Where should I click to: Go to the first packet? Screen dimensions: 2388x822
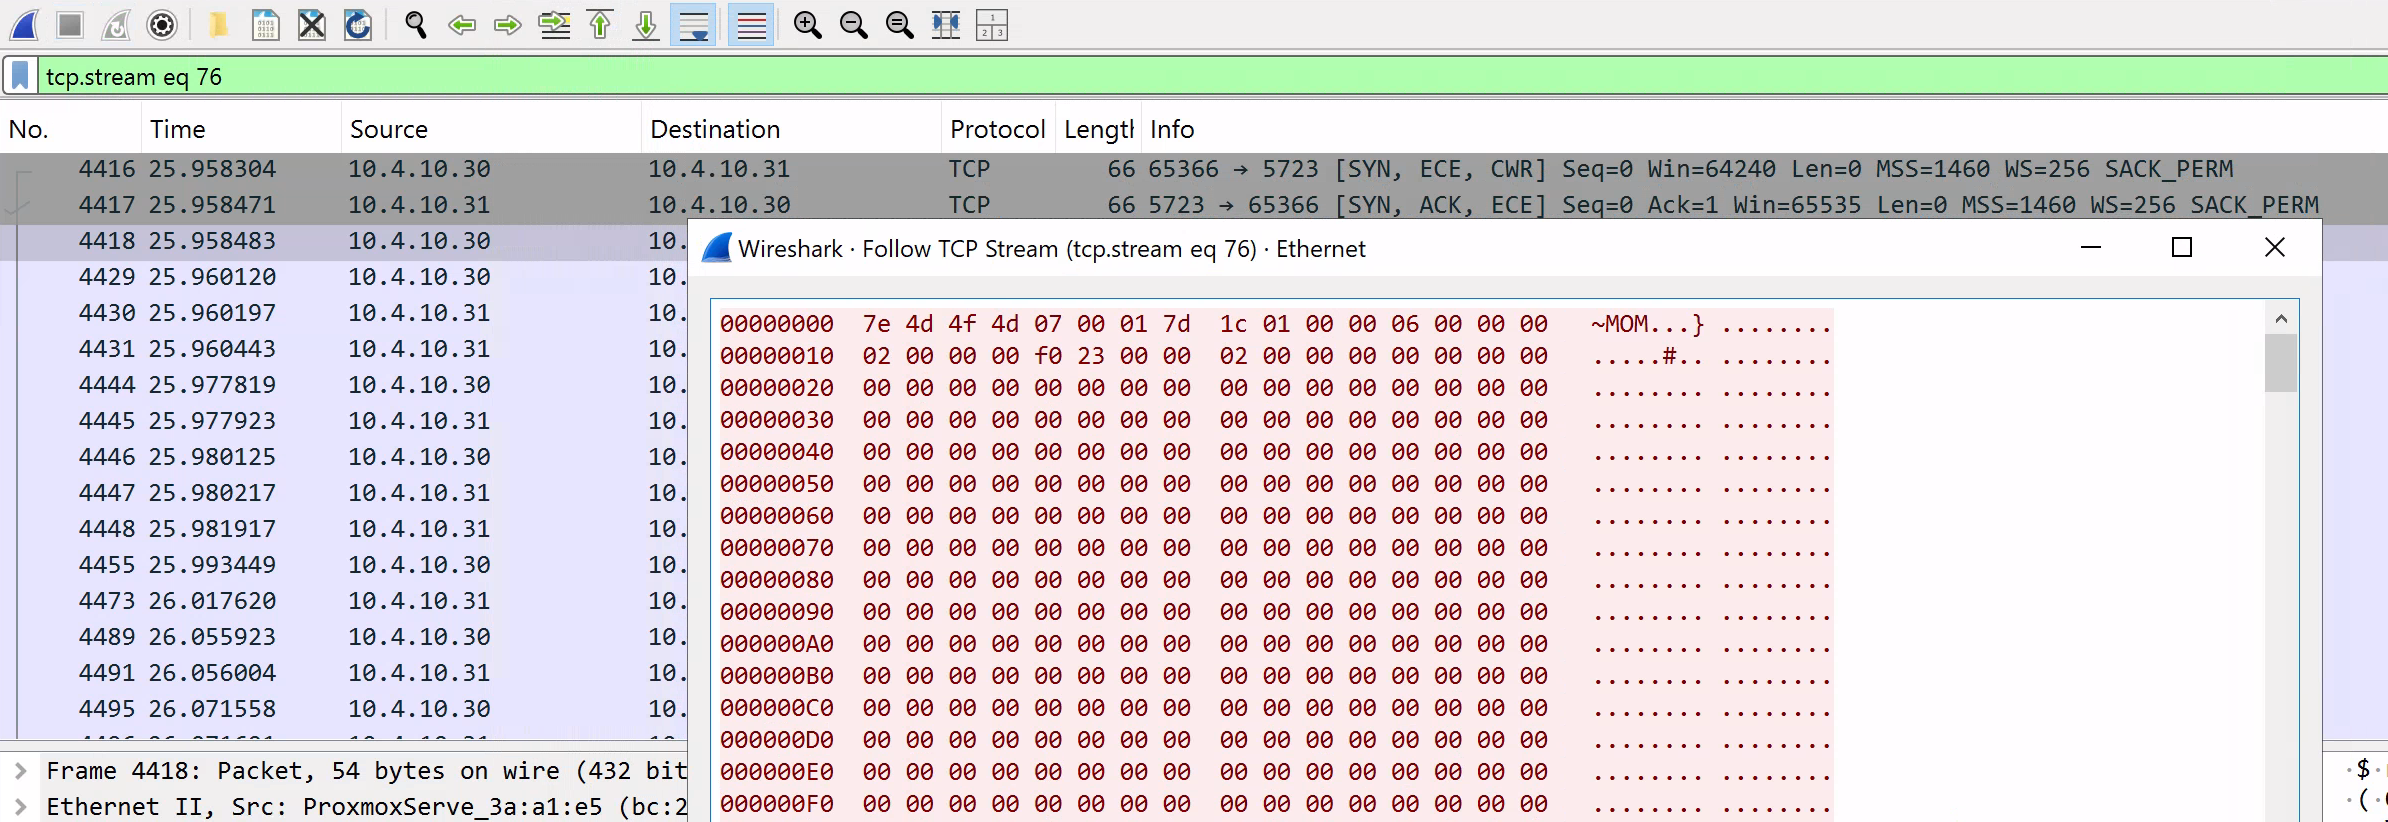click(600, 25)
